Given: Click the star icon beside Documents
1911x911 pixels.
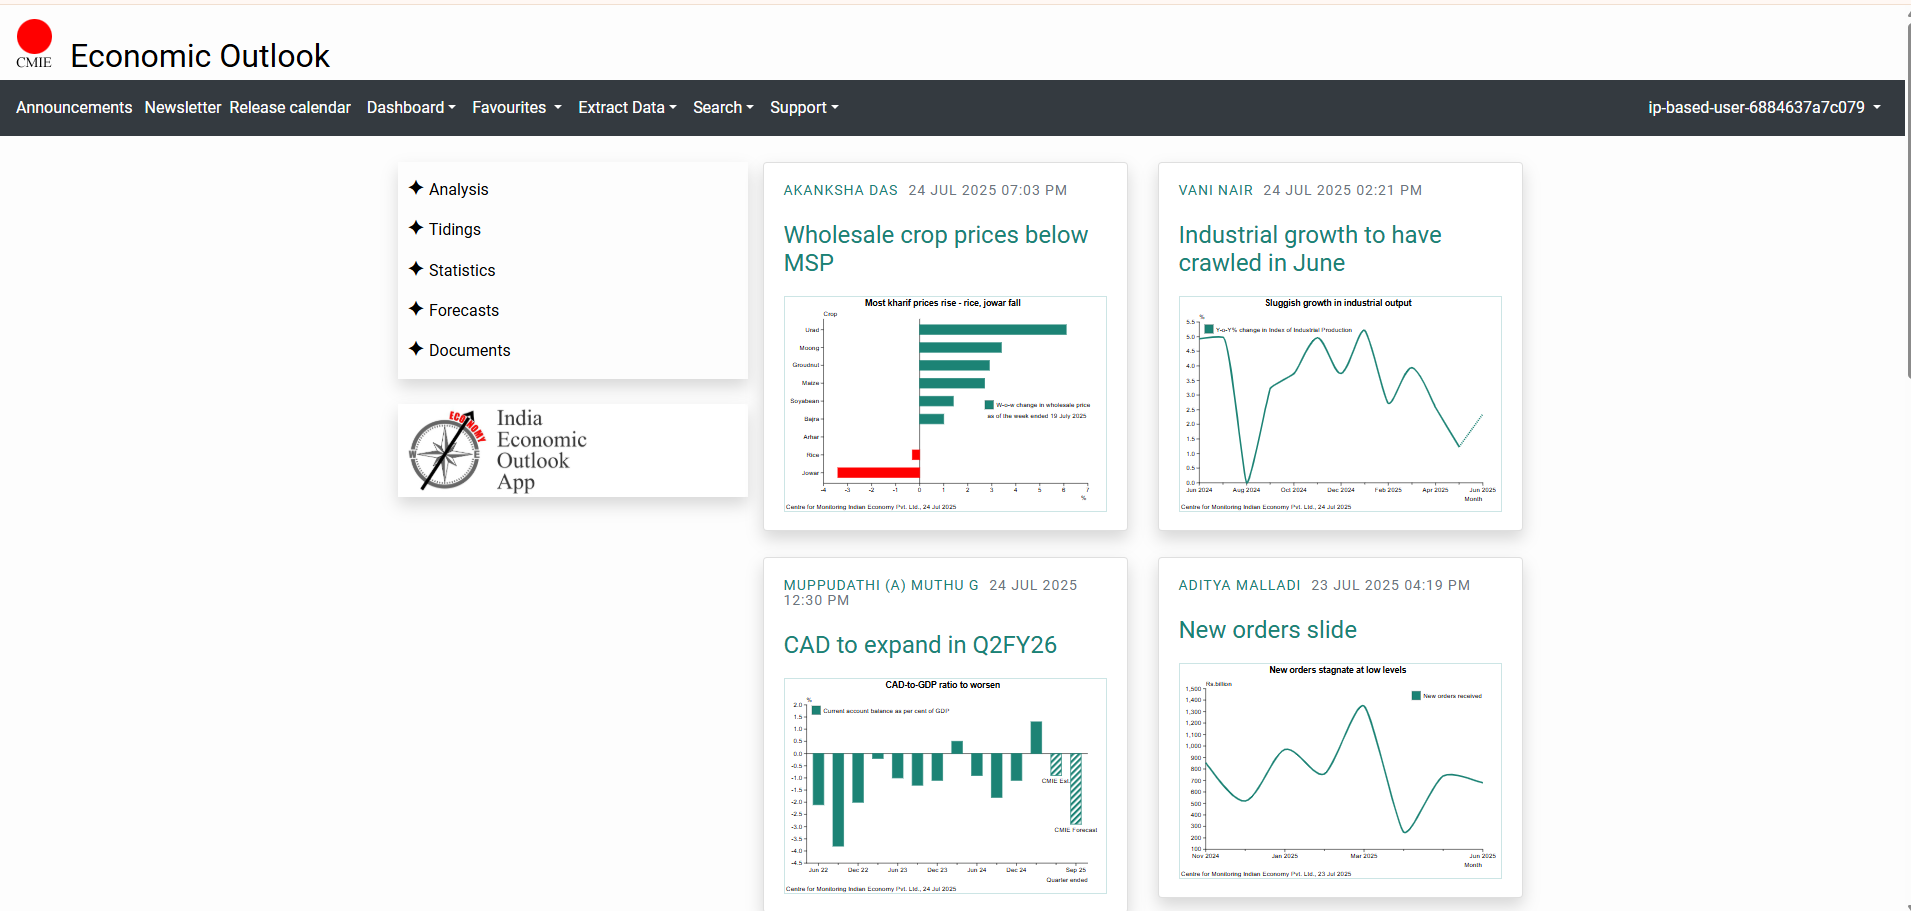Looking at the screenshot, I should 416,349.
